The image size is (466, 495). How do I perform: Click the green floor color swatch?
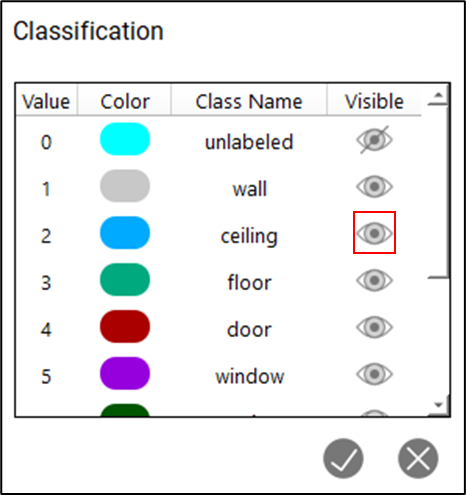click(x=125, y=279)
